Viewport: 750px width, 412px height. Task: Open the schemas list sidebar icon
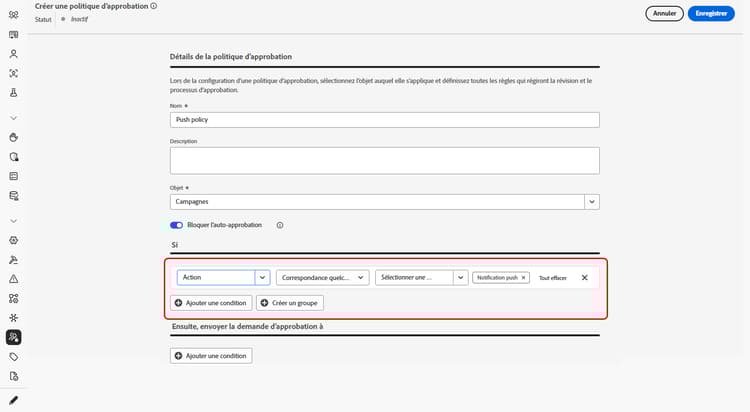coord(13,176)
